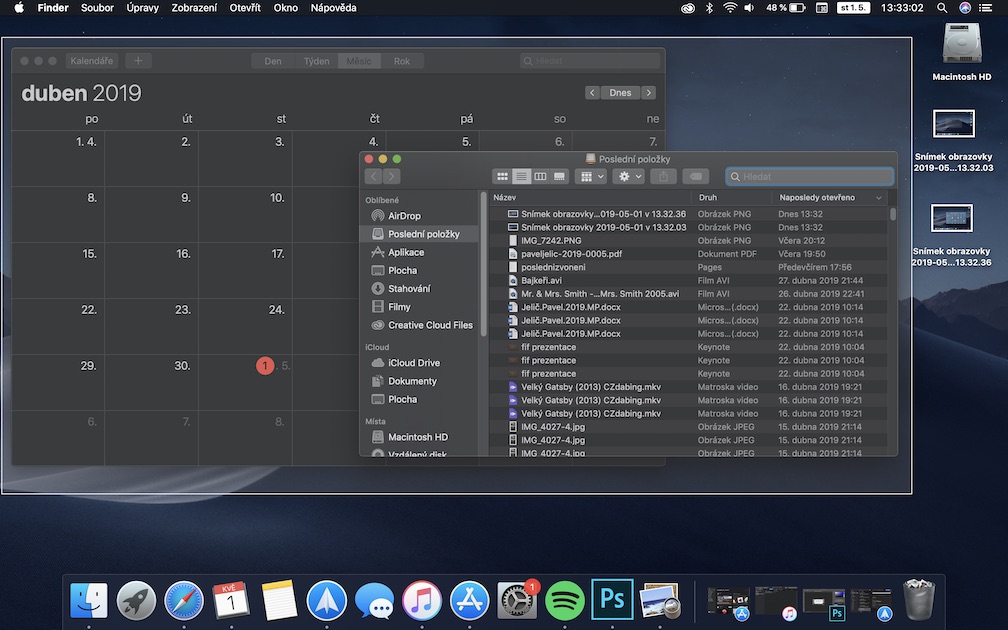The image size is (1008, 630).
Task: Switch Calendar to Rok view
Action: 402,61
